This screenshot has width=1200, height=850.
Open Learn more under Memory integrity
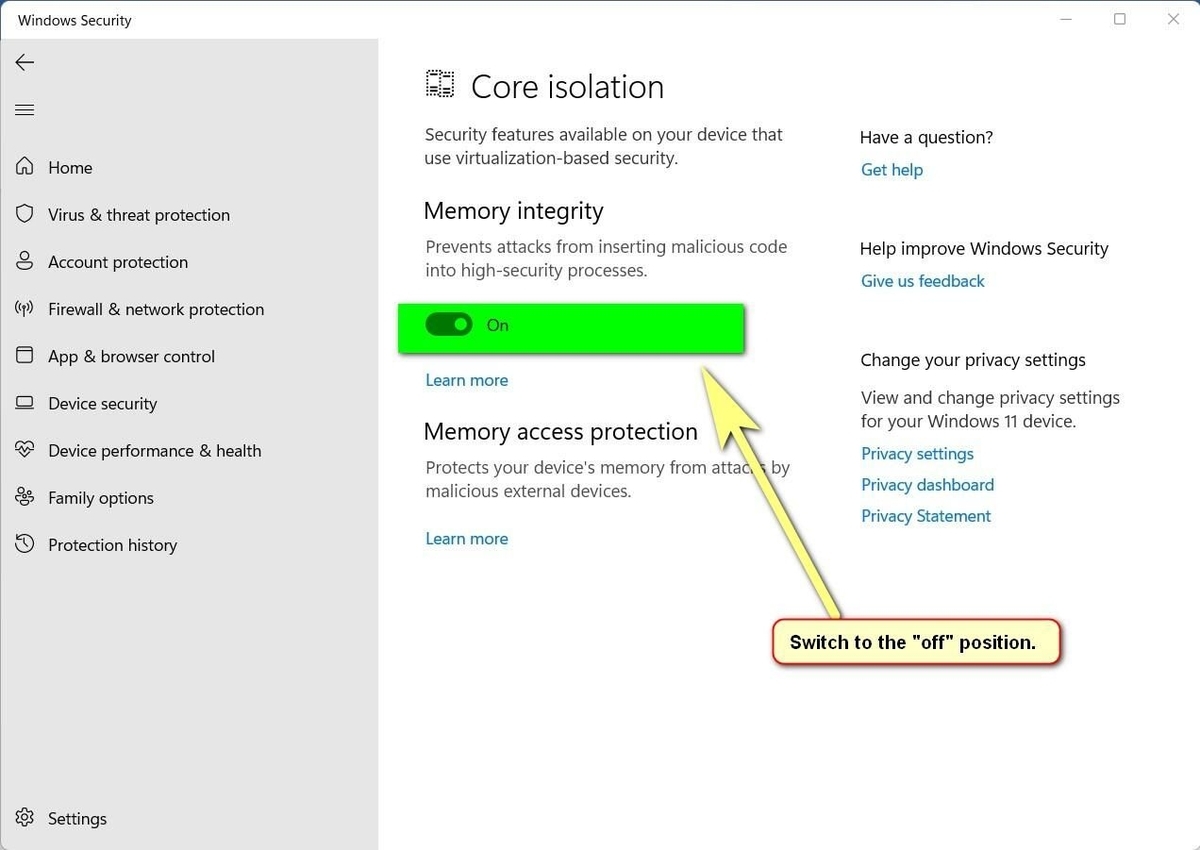tap(467, 380)
